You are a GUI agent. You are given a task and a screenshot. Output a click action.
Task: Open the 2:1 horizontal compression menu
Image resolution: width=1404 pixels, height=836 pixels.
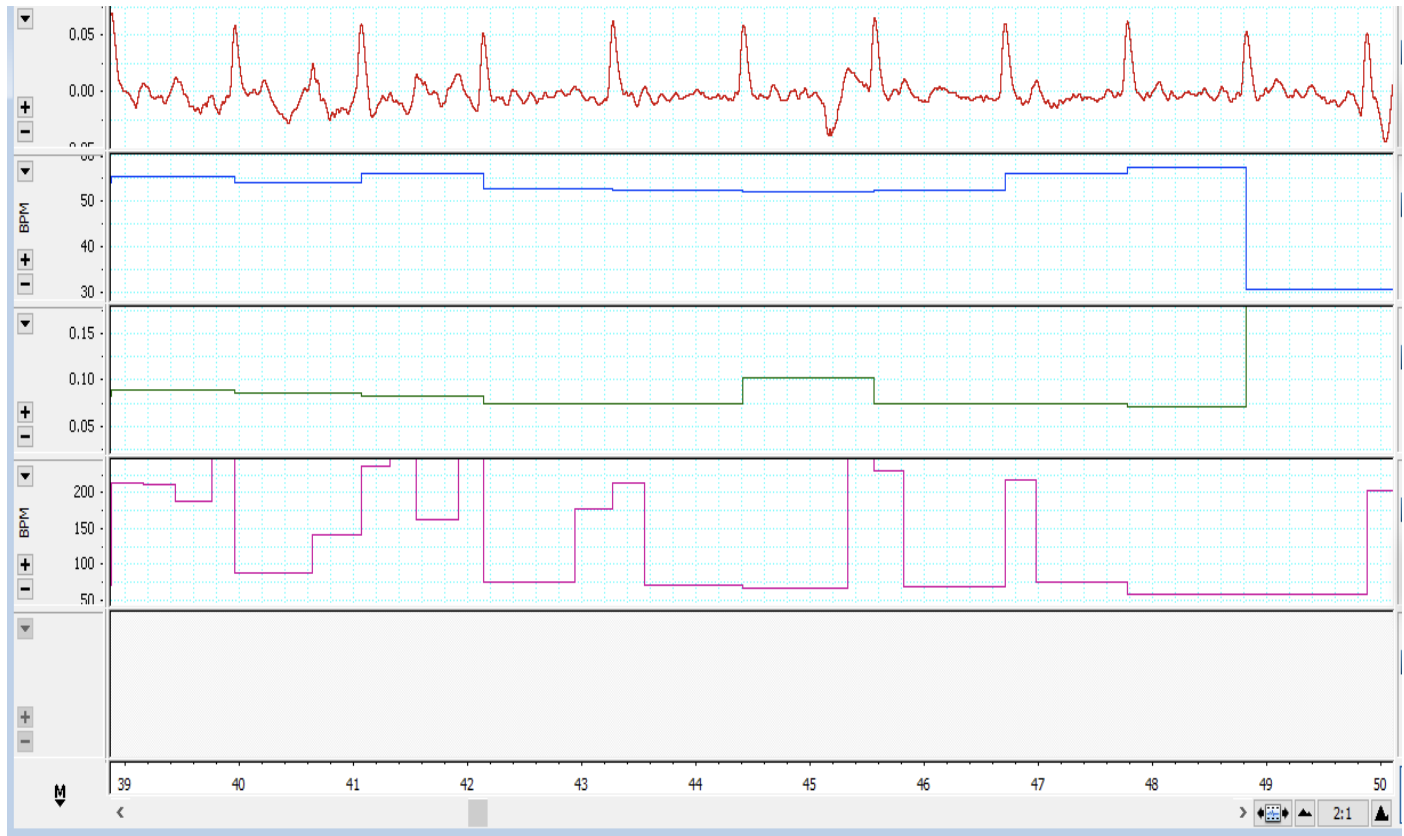1342,813
